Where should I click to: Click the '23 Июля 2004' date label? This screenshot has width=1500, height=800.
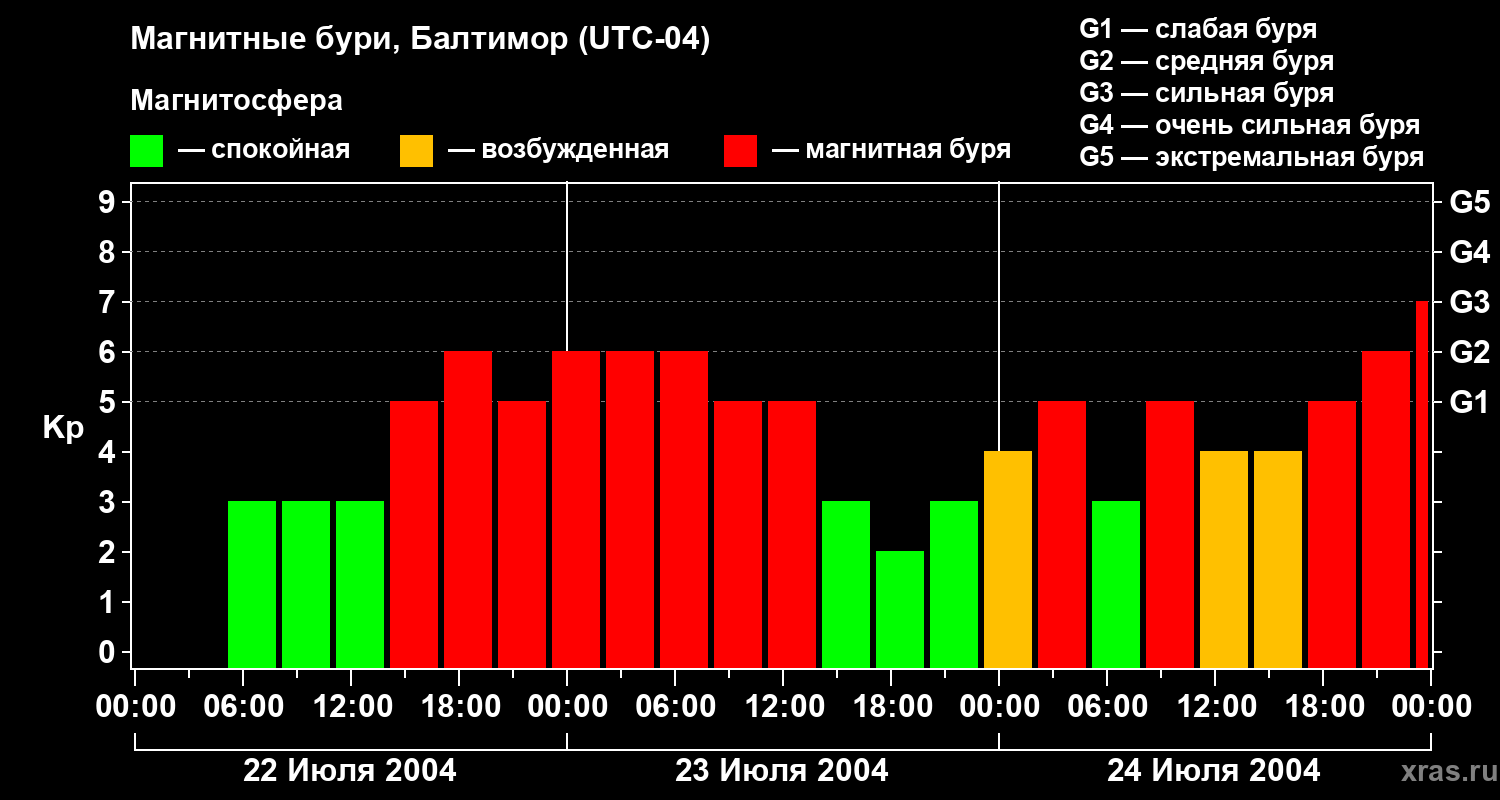(x=782, y=770)
